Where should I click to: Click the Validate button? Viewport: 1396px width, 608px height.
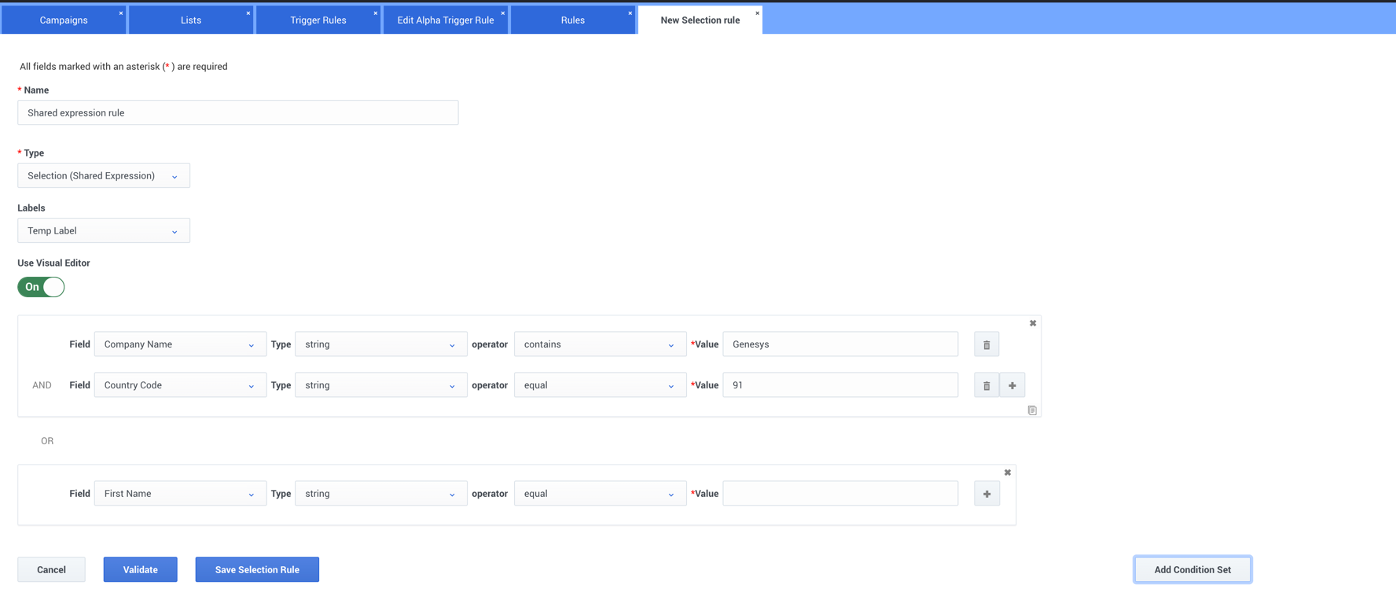click(x=140, y=570)
